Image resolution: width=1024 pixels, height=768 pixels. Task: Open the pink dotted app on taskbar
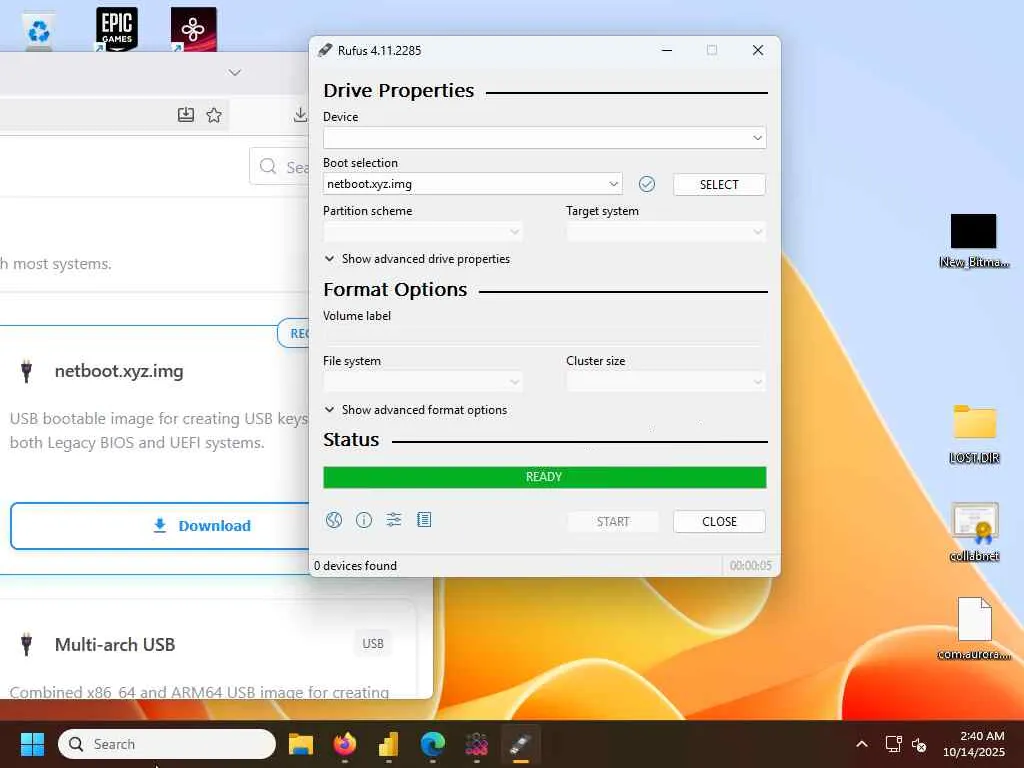476,744
